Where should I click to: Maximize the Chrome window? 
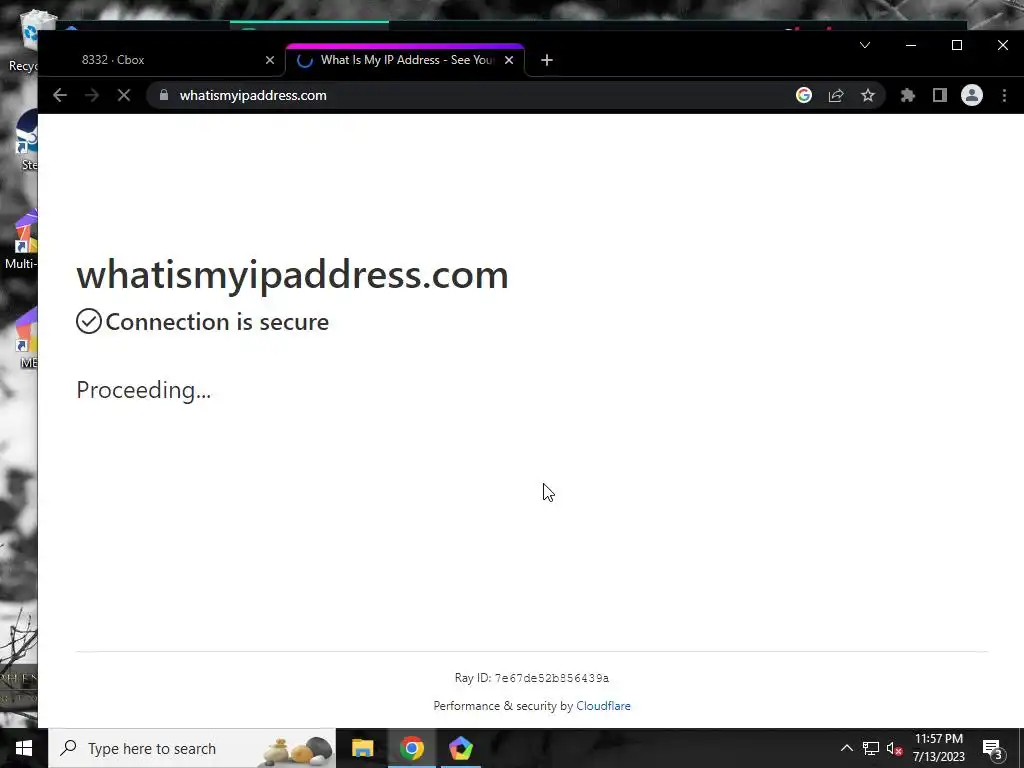(x=957, y=45)
